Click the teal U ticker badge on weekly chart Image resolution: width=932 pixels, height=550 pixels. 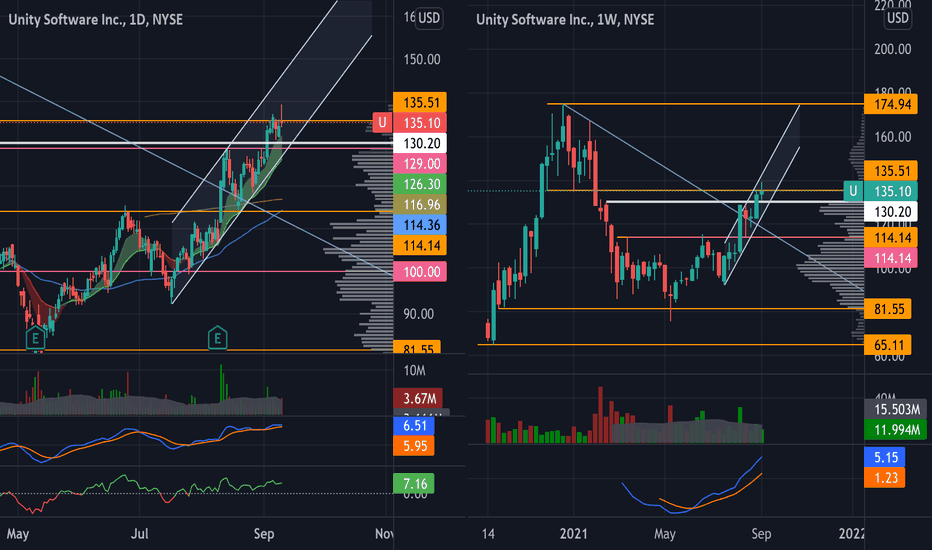[x=854, y=191]
